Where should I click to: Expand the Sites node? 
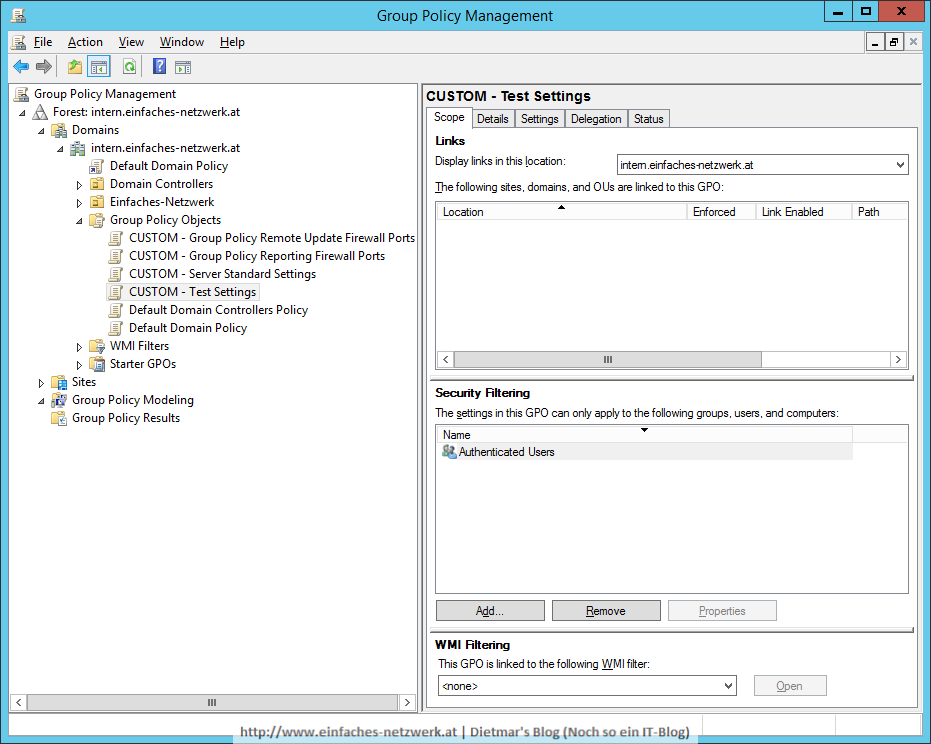coord(42,383)
